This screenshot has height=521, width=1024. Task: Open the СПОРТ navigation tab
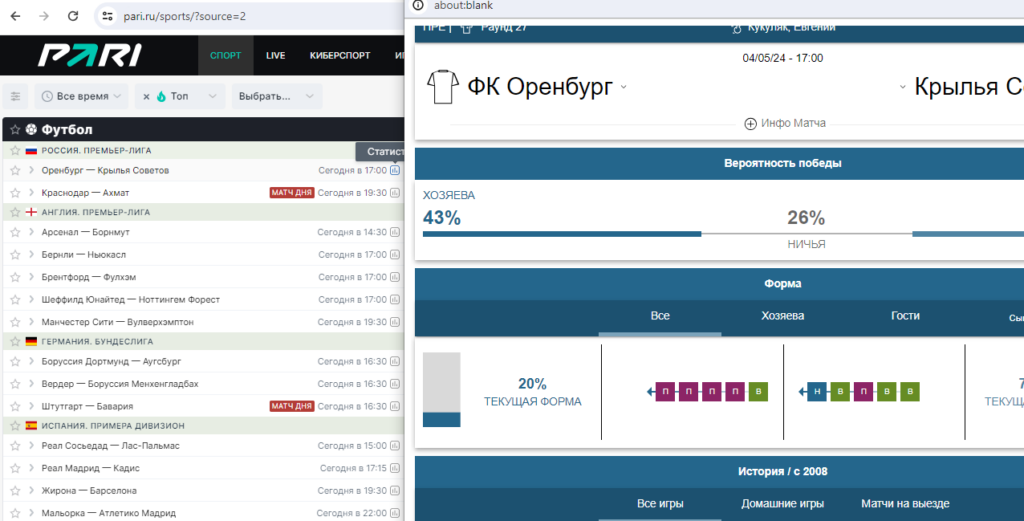225,55
